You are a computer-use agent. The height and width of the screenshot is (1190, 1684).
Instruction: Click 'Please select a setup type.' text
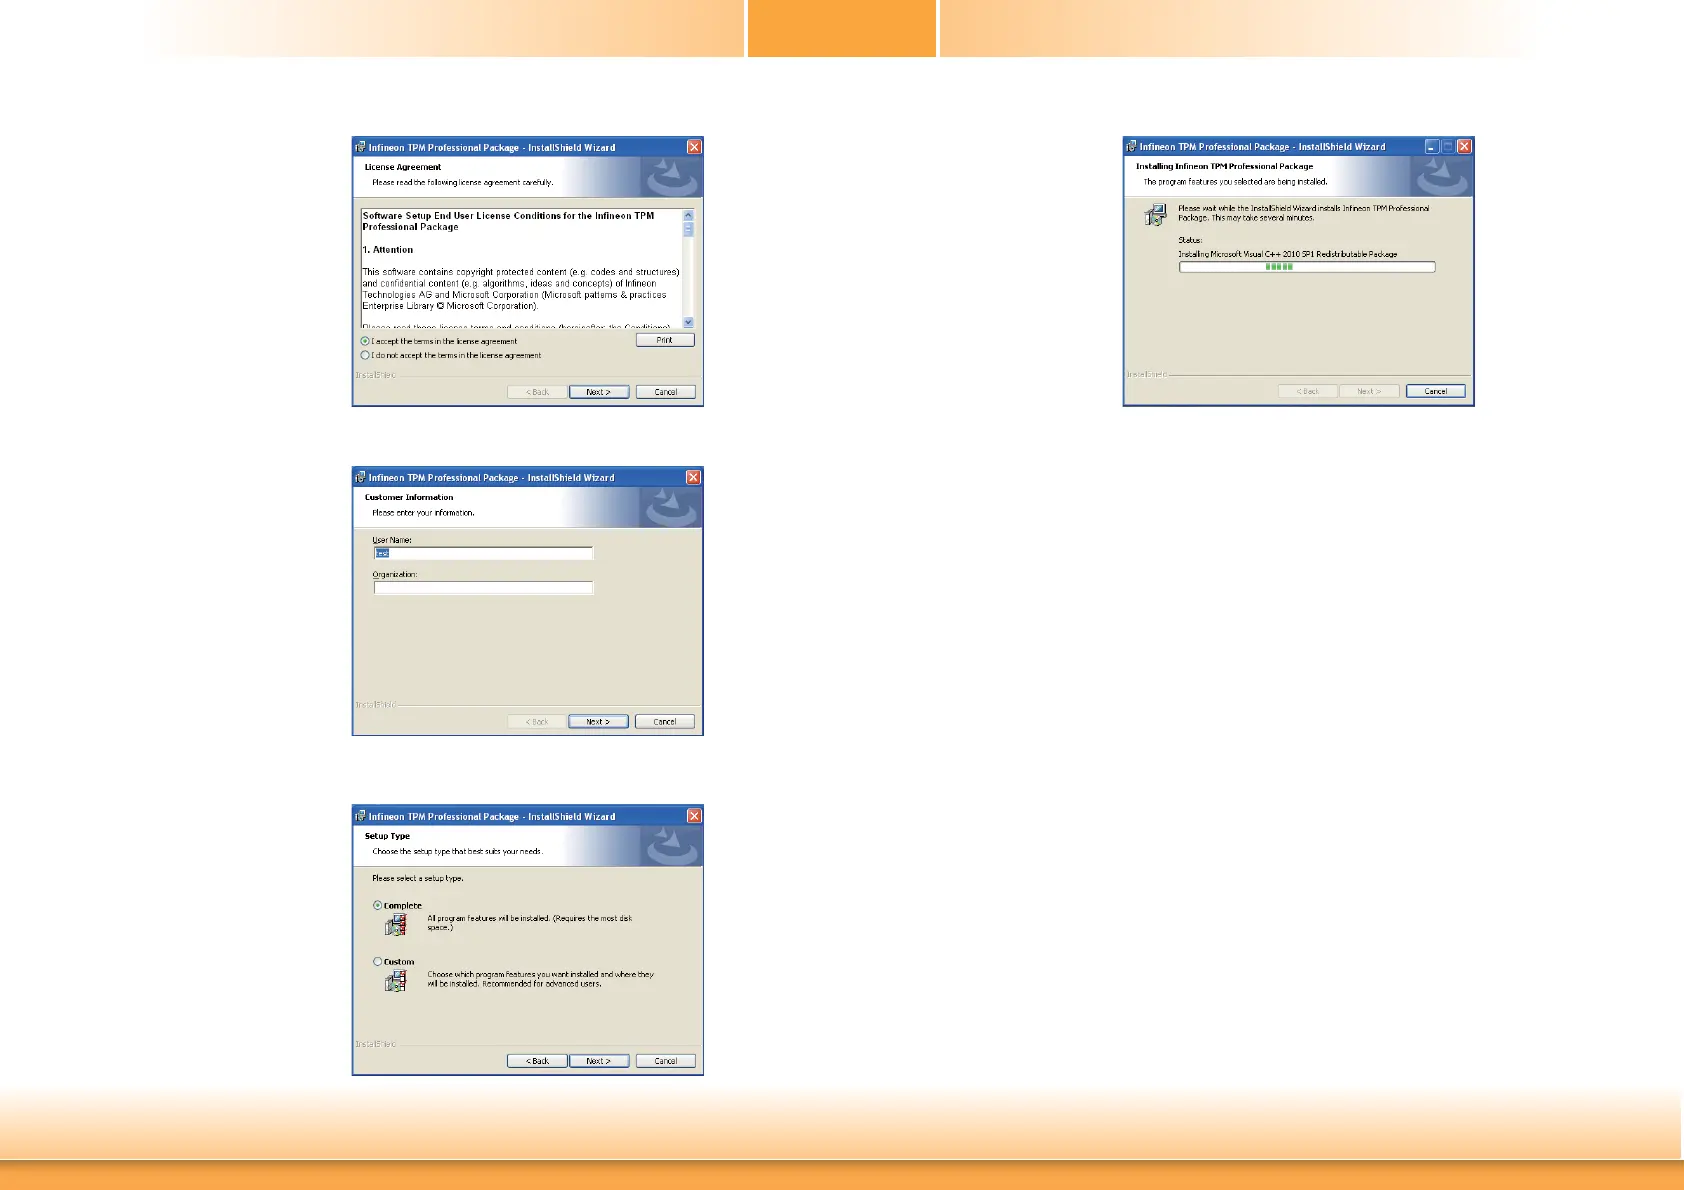[418, 878]
